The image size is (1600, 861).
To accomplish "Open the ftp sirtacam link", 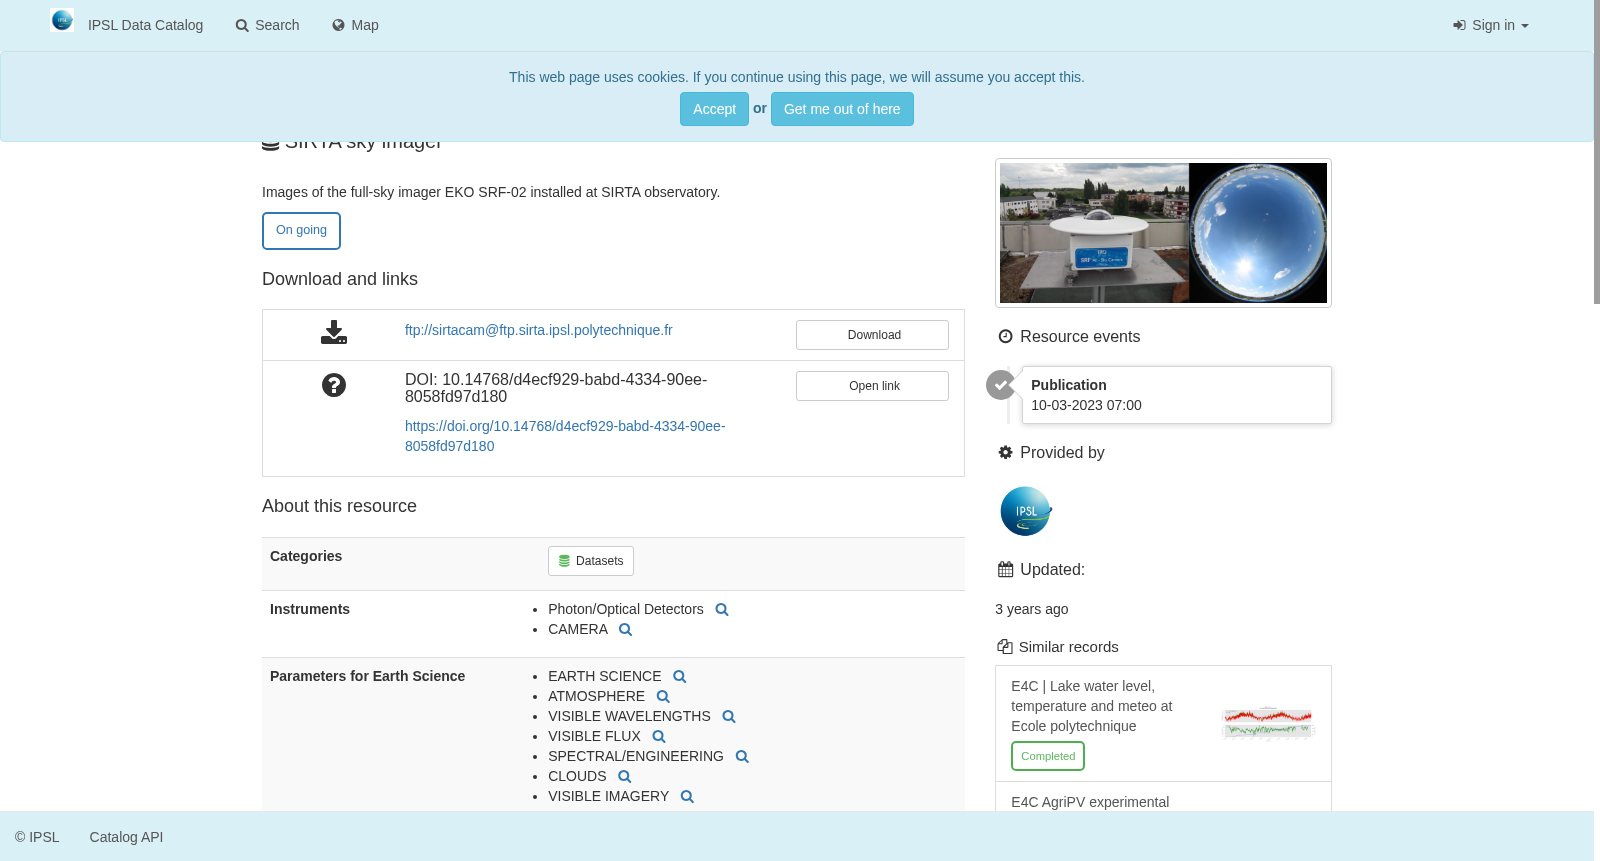I will [x=538, y=330].
